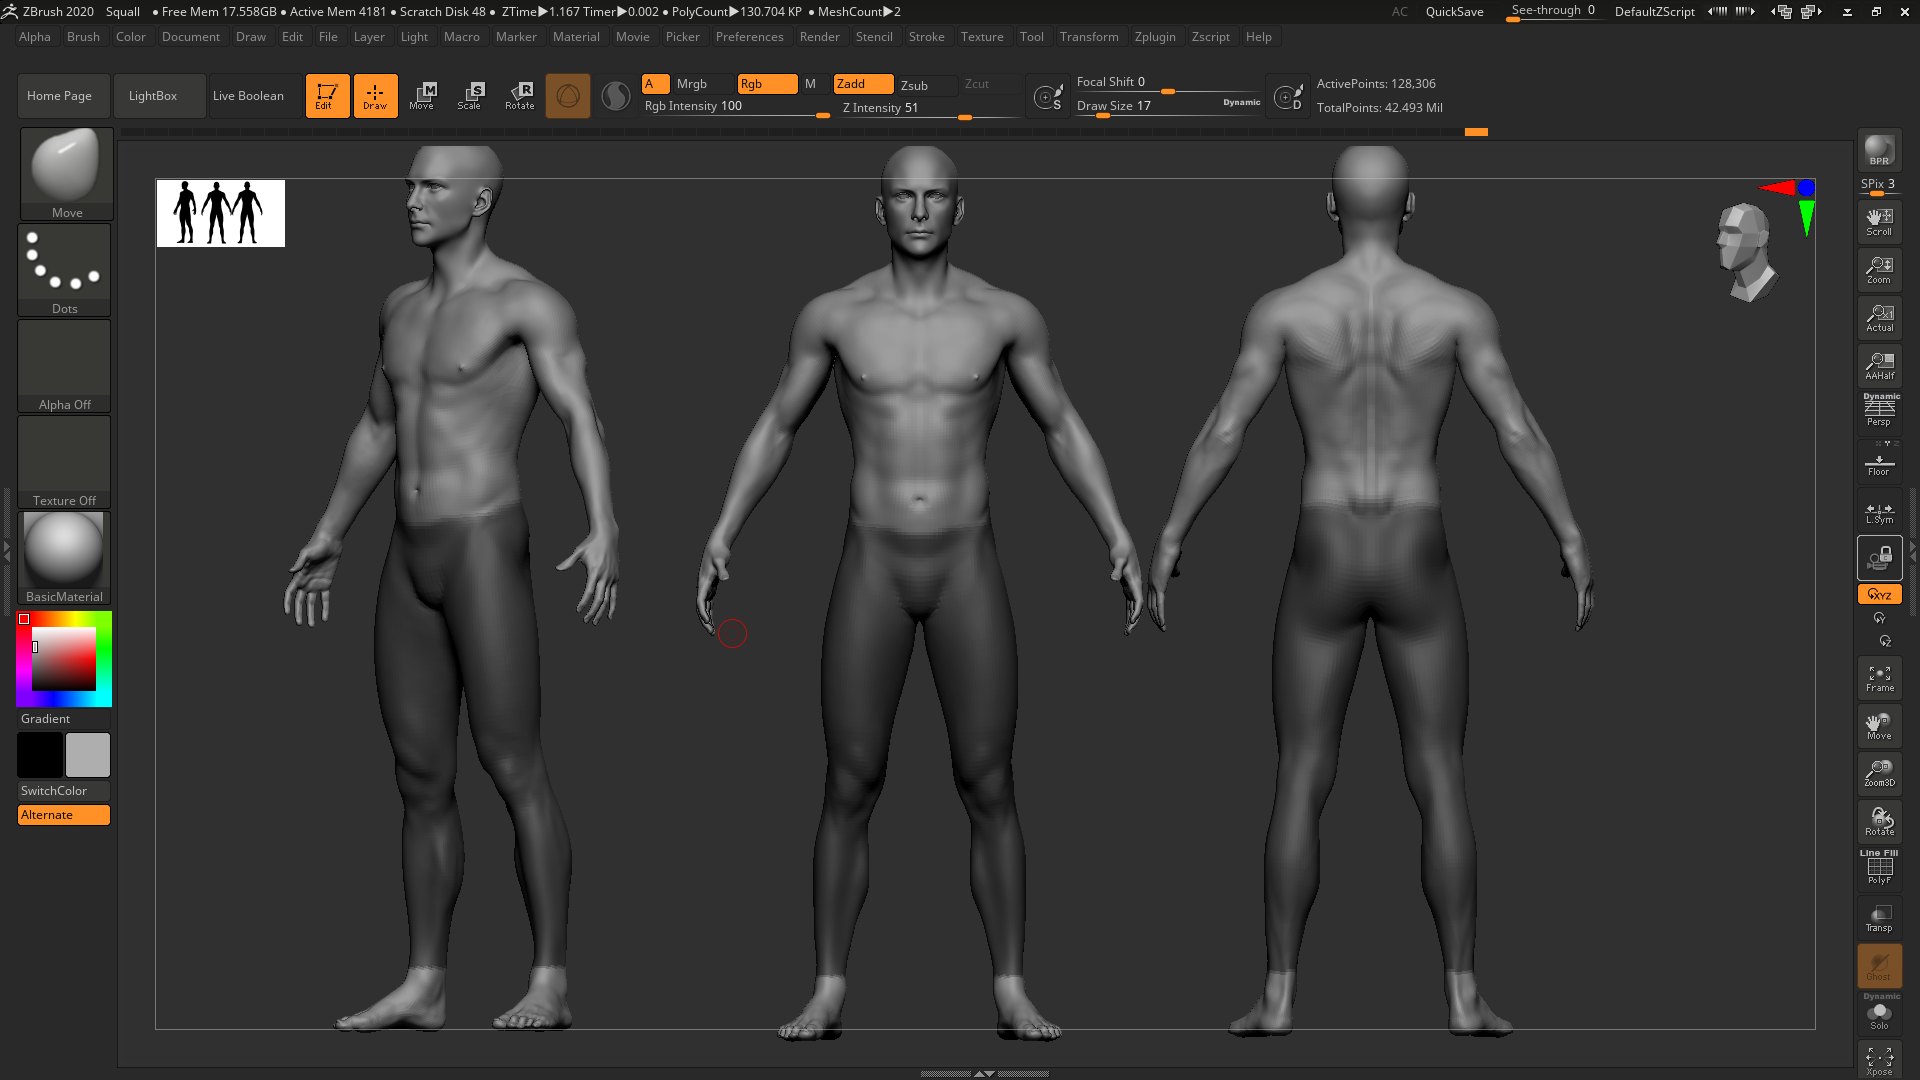Open the Transform menu

click(1089, 37)
